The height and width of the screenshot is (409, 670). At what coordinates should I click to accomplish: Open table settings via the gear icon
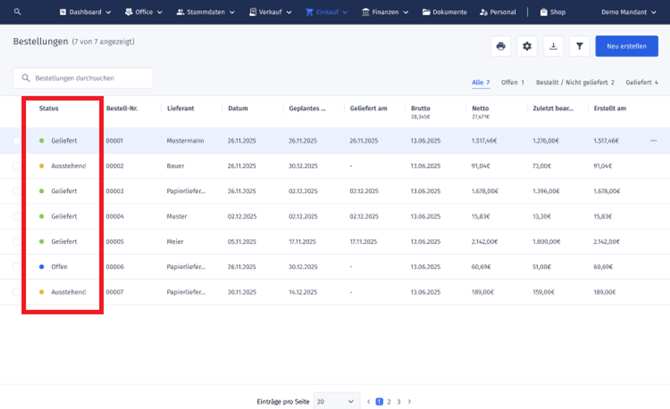point(527,46)
